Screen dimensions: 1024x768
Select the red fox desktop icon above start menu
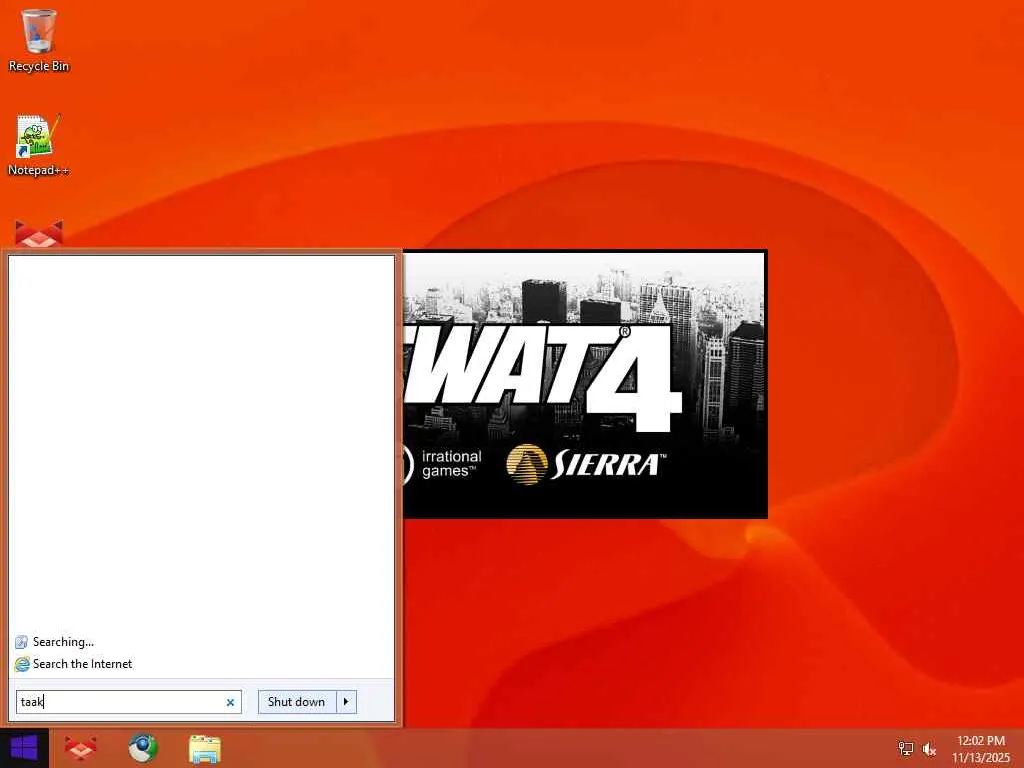(x=39, y=234)
